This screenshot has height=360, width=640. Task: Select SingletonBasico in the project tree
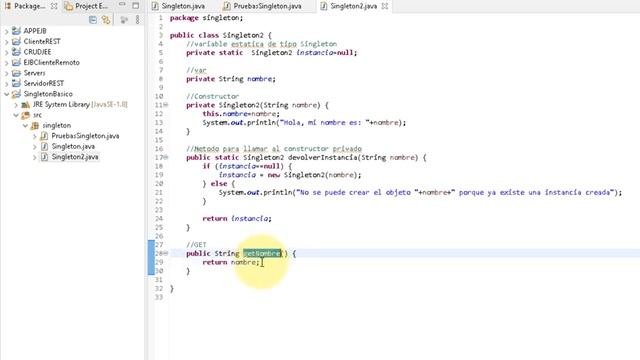coord(48,94)
